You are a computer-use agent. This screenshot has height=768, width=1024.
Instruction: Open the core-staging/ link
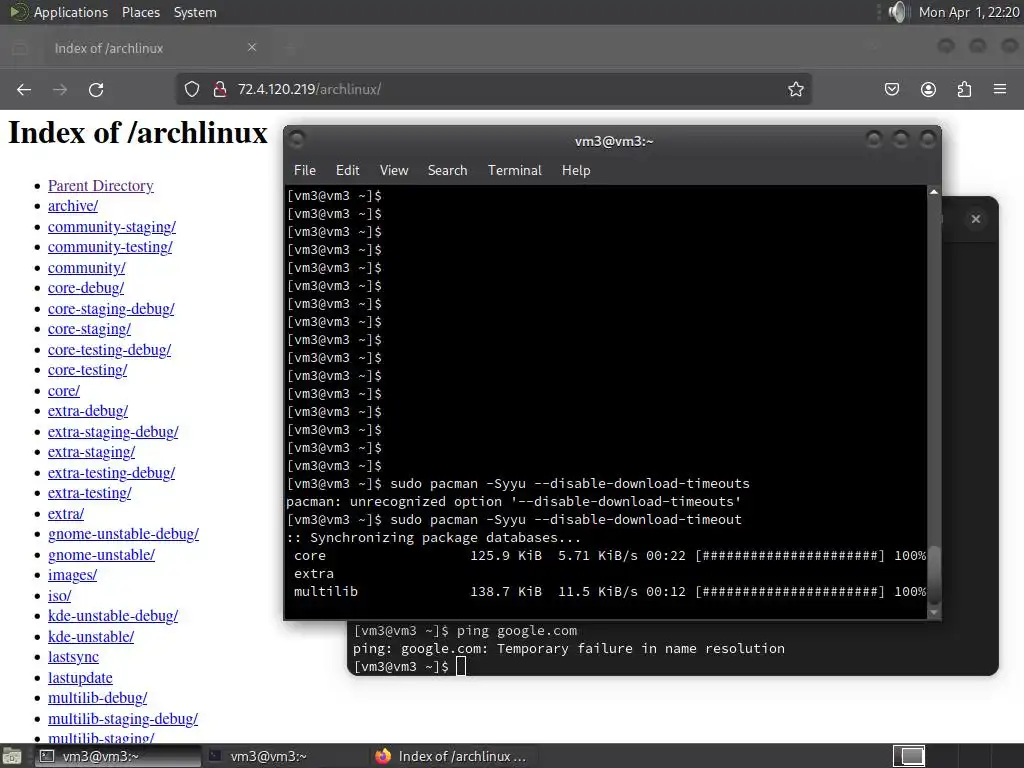pyautogui.click(x=89, y=329)
